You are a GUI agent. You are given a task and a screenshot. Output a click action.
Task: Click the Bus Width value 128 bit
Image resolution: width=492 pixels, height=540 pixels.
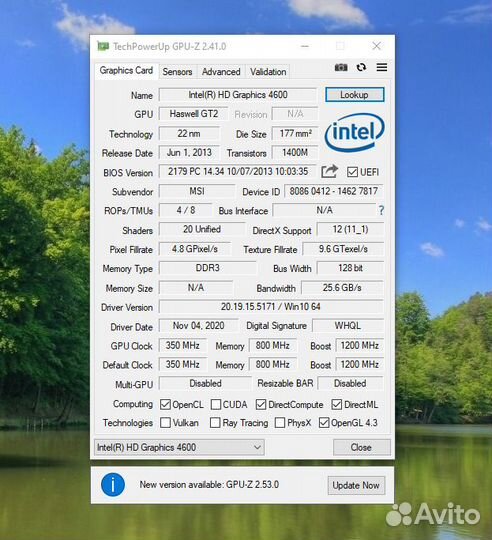(350, 268)
